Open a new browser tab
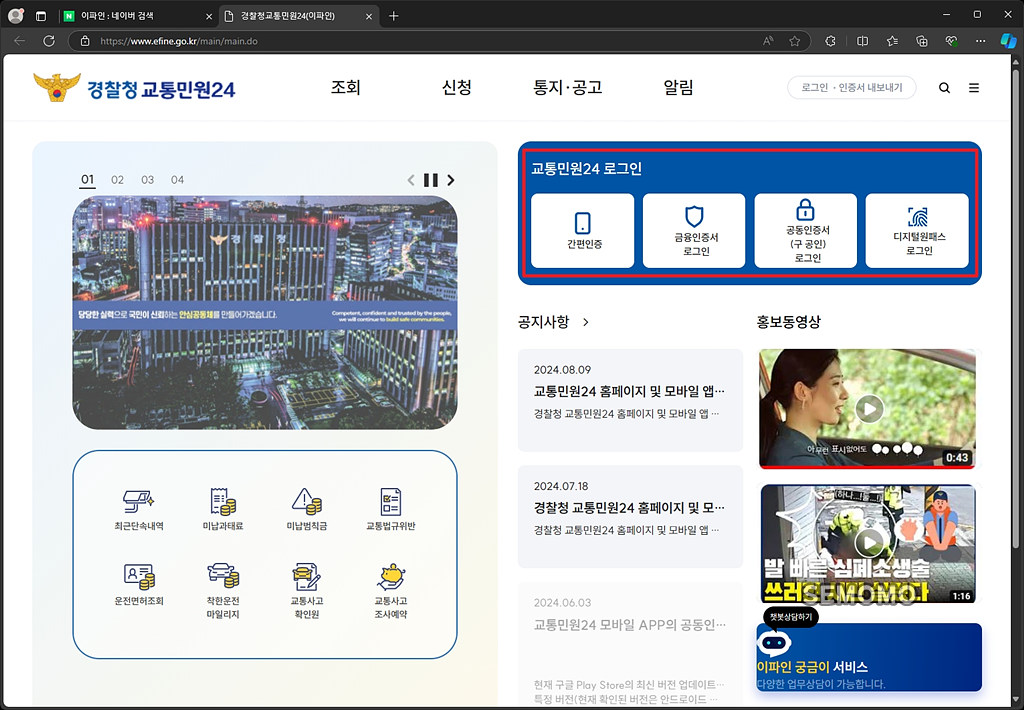This screenshot has height=710, width=1024. point(393,16)
